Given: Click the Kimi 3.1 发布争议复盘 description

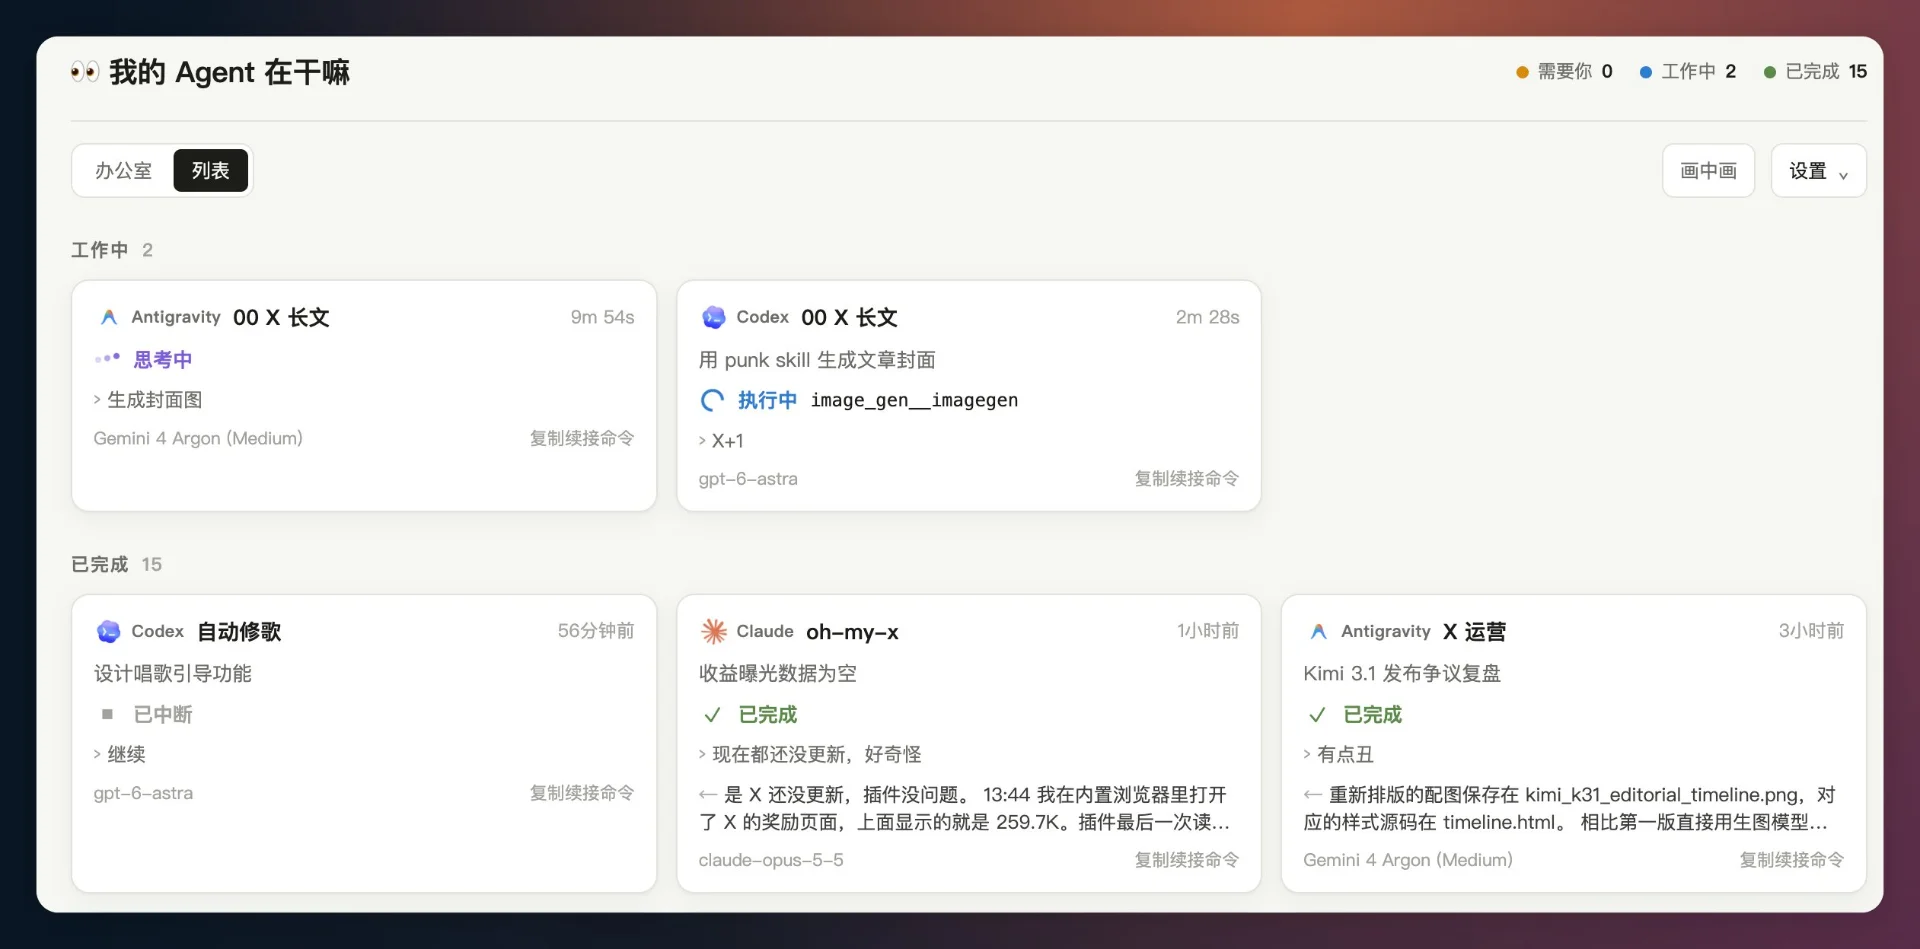Looking at the screenshot, I should click(x=1402, y=674).
